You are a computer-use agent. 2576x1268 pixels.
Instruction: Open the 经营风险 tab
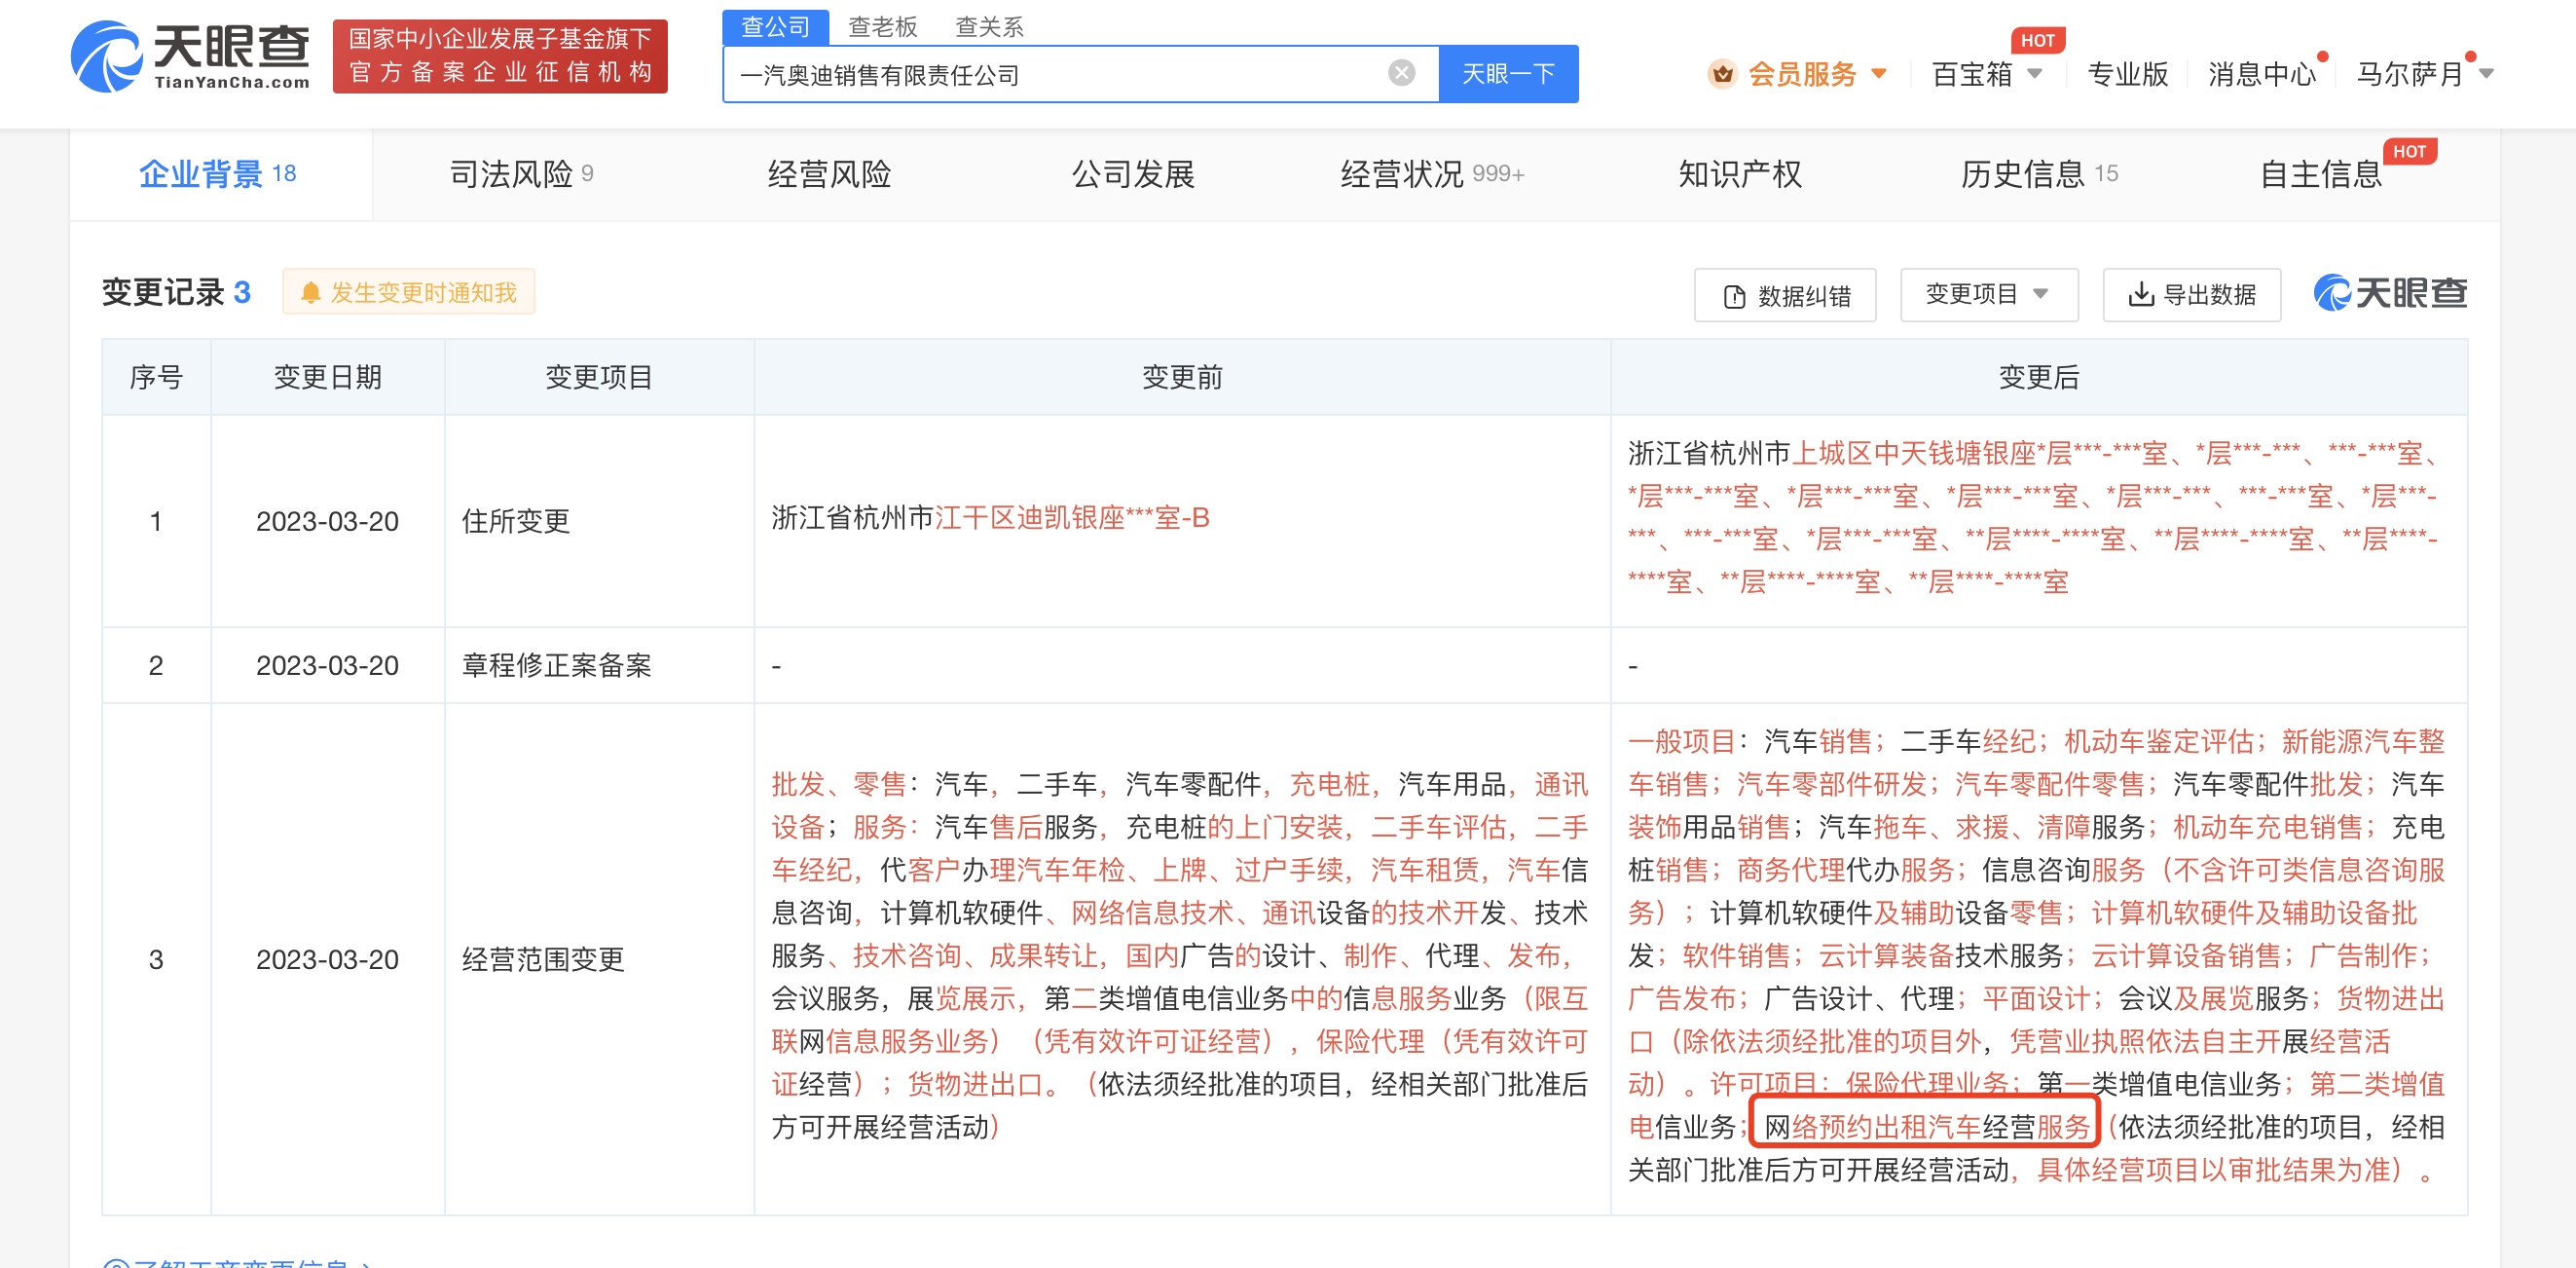tap(829, 174)
